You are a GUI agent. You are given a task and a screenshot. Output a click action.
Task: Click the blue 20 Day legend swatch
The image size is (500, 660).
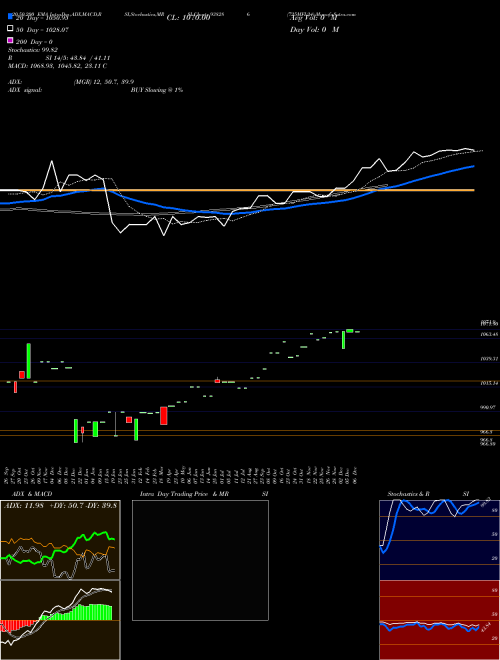[x=10, y=16]
